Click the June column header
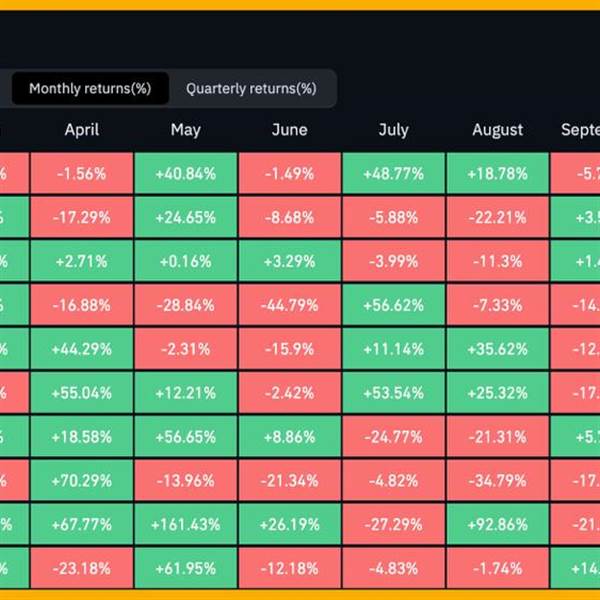Screen dimensions: 600x600 (289, 130)
